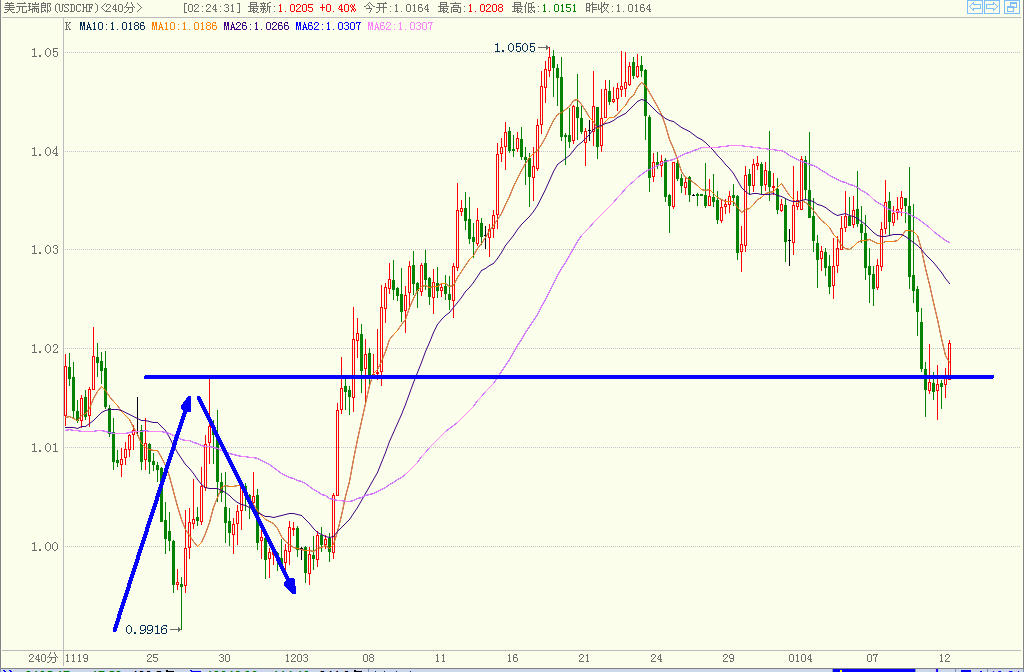Screen dimensions: 1024x672
Task: Click the 0104 date on time axis
Action: point(801,658)
